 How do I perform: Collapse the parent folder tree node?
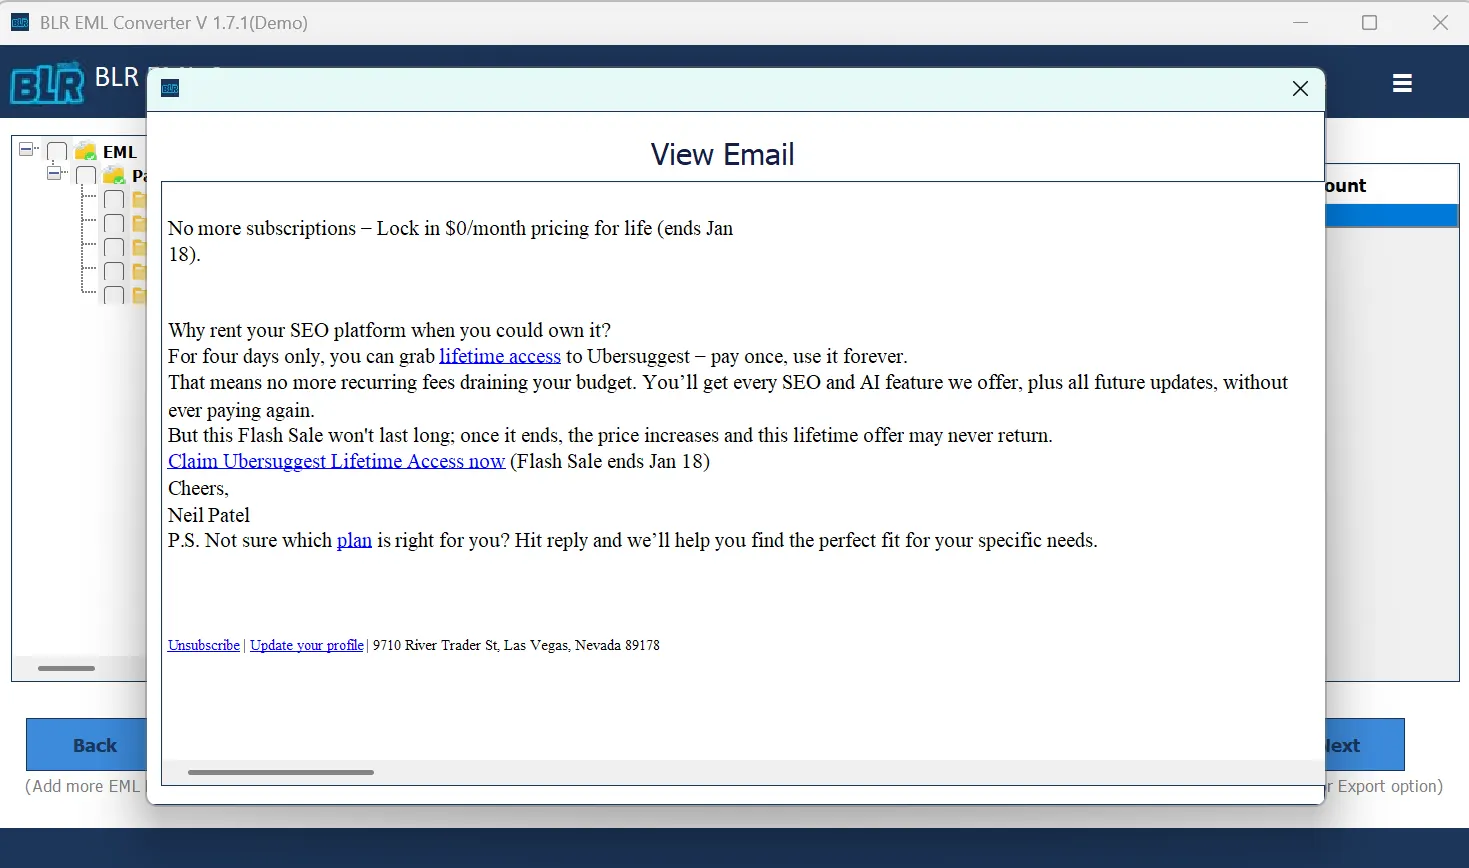tap(55, 172)
